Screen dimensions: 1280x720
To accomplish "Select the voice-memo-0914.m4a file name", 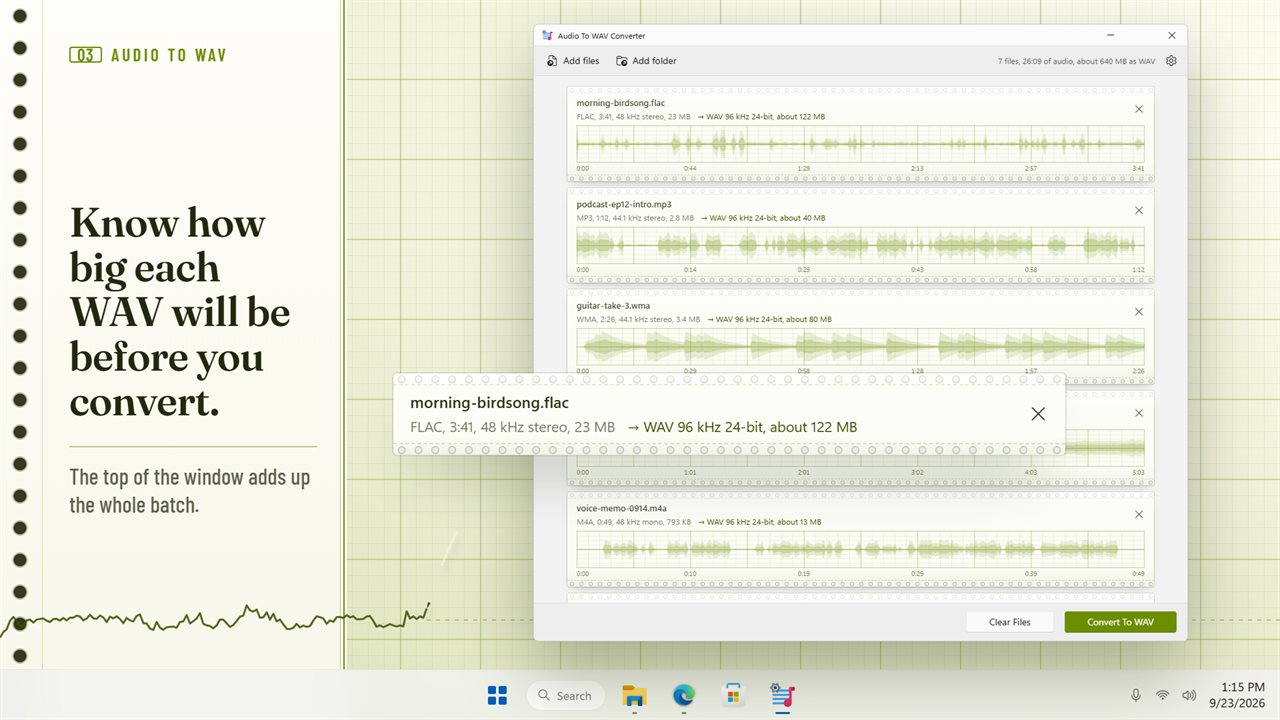I will [x=621, y=508].
